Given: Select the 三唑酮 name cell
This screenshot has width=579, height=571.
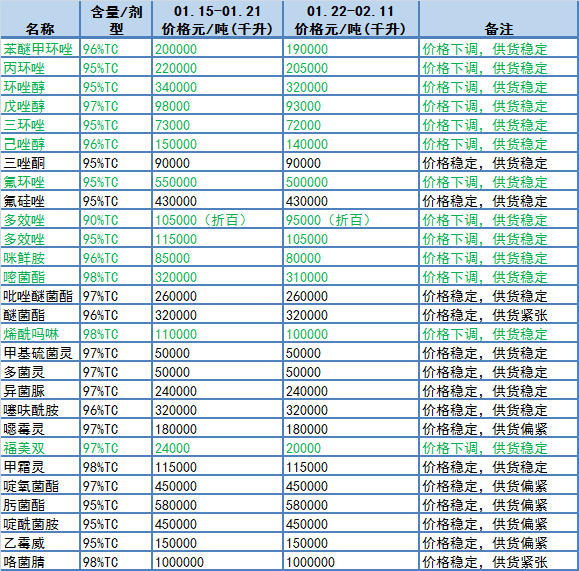Looking at the screenshot, I should click(40, 163).
